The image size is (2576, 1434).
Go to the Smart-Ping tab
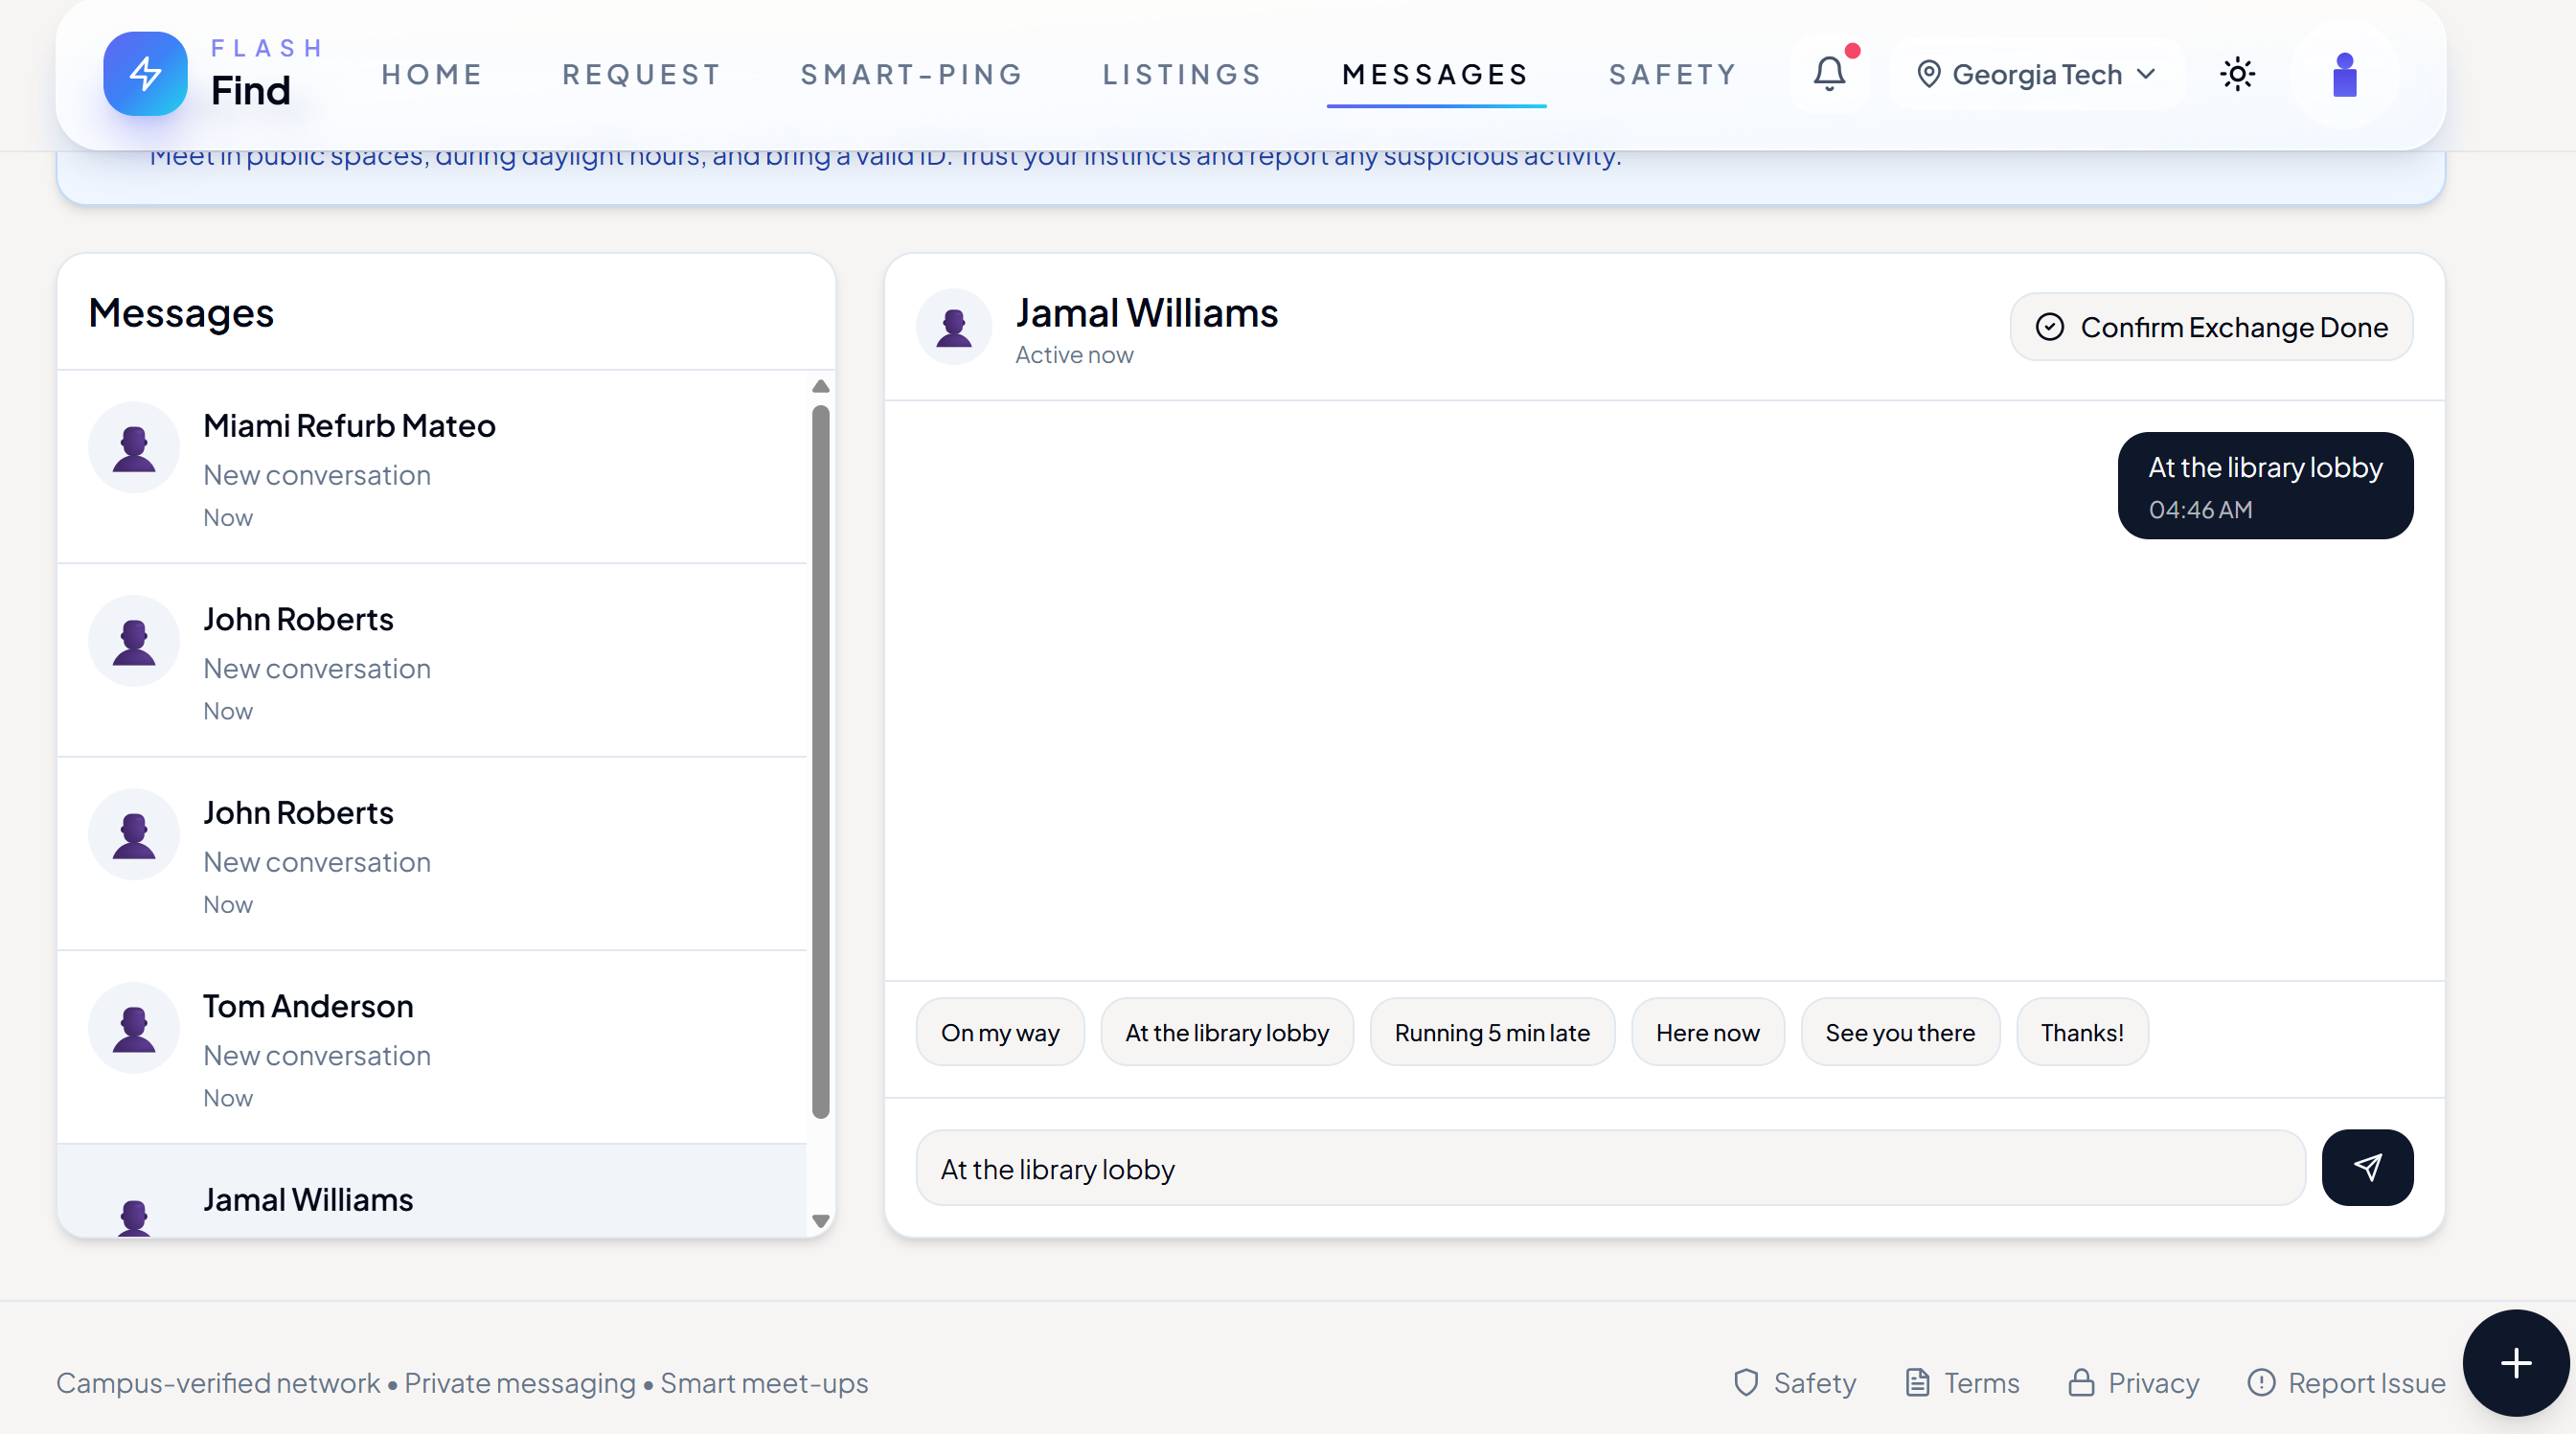911,74
